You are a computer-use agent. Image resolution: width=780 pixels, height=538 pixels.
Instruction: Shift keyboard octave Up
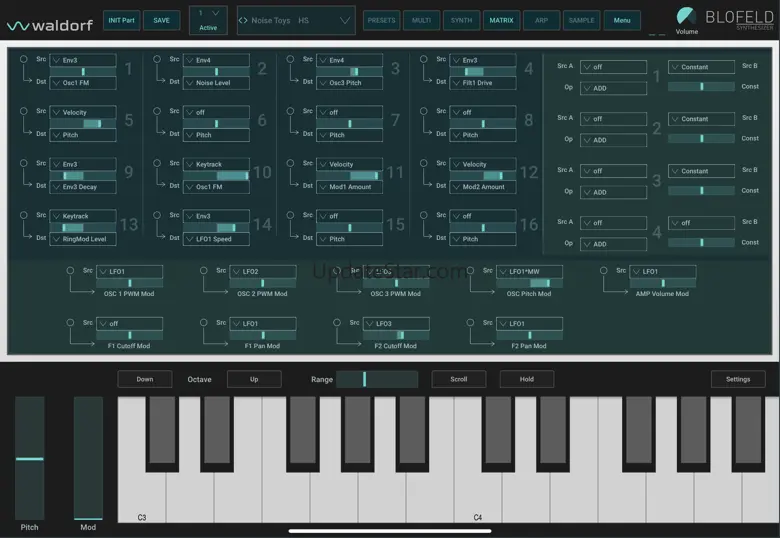254,379
